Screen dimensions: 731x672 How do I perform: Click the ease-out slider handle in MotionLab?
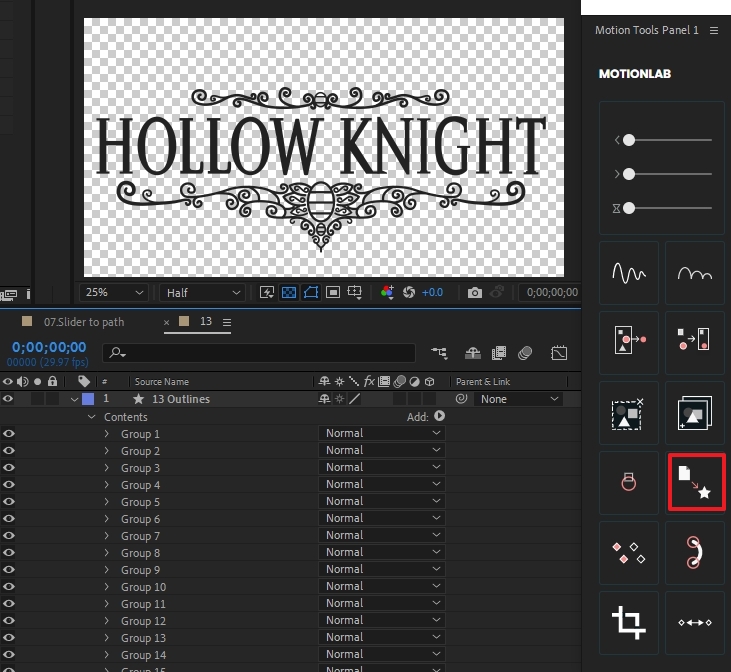[x=629, y=174]
